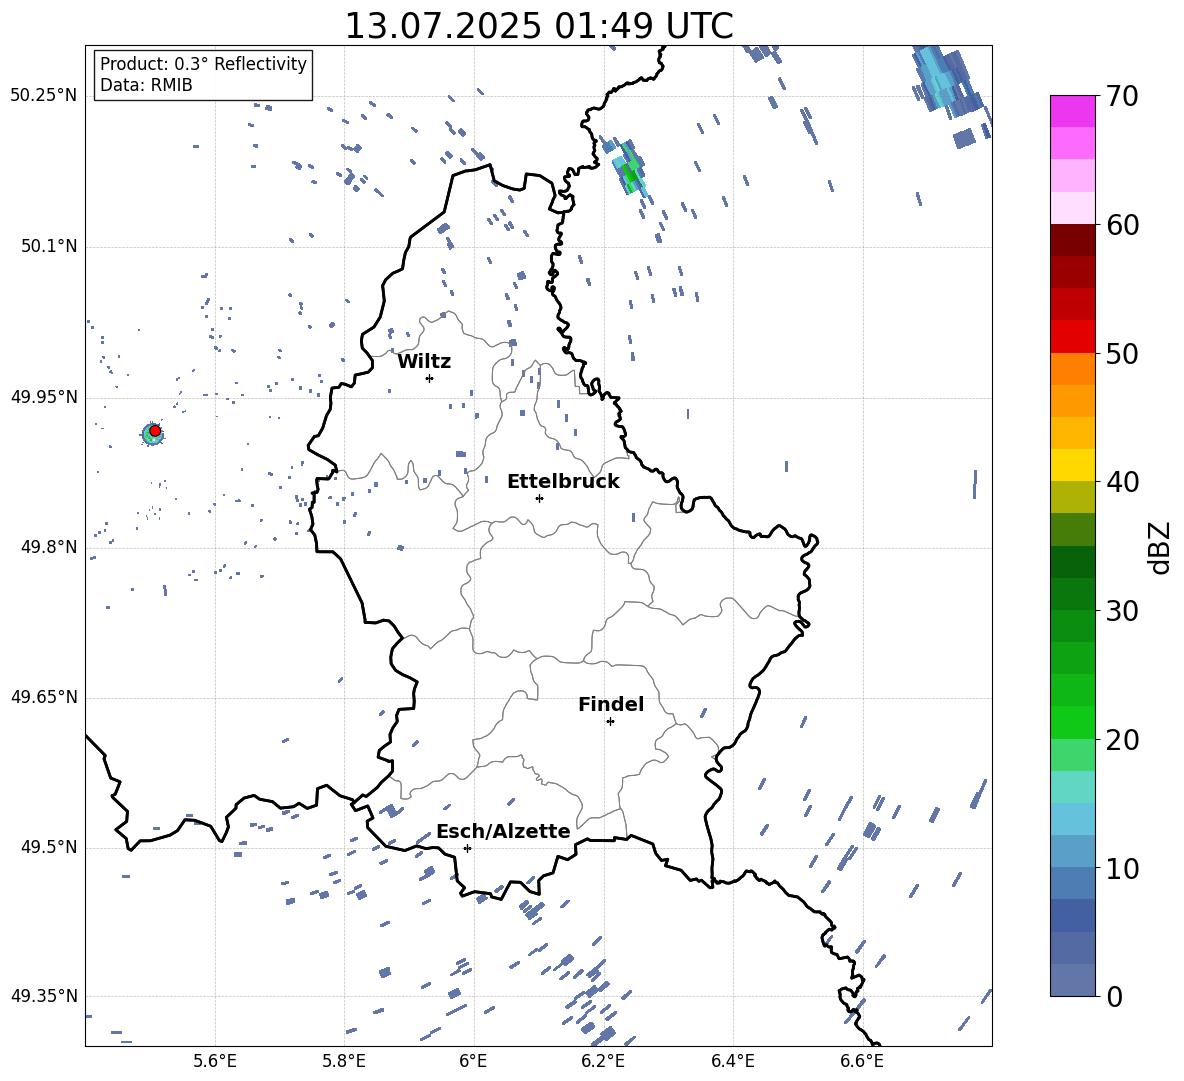
Task: Click the Ettelbruck city label
Action: pyautogui.click(x=563, y=482)
